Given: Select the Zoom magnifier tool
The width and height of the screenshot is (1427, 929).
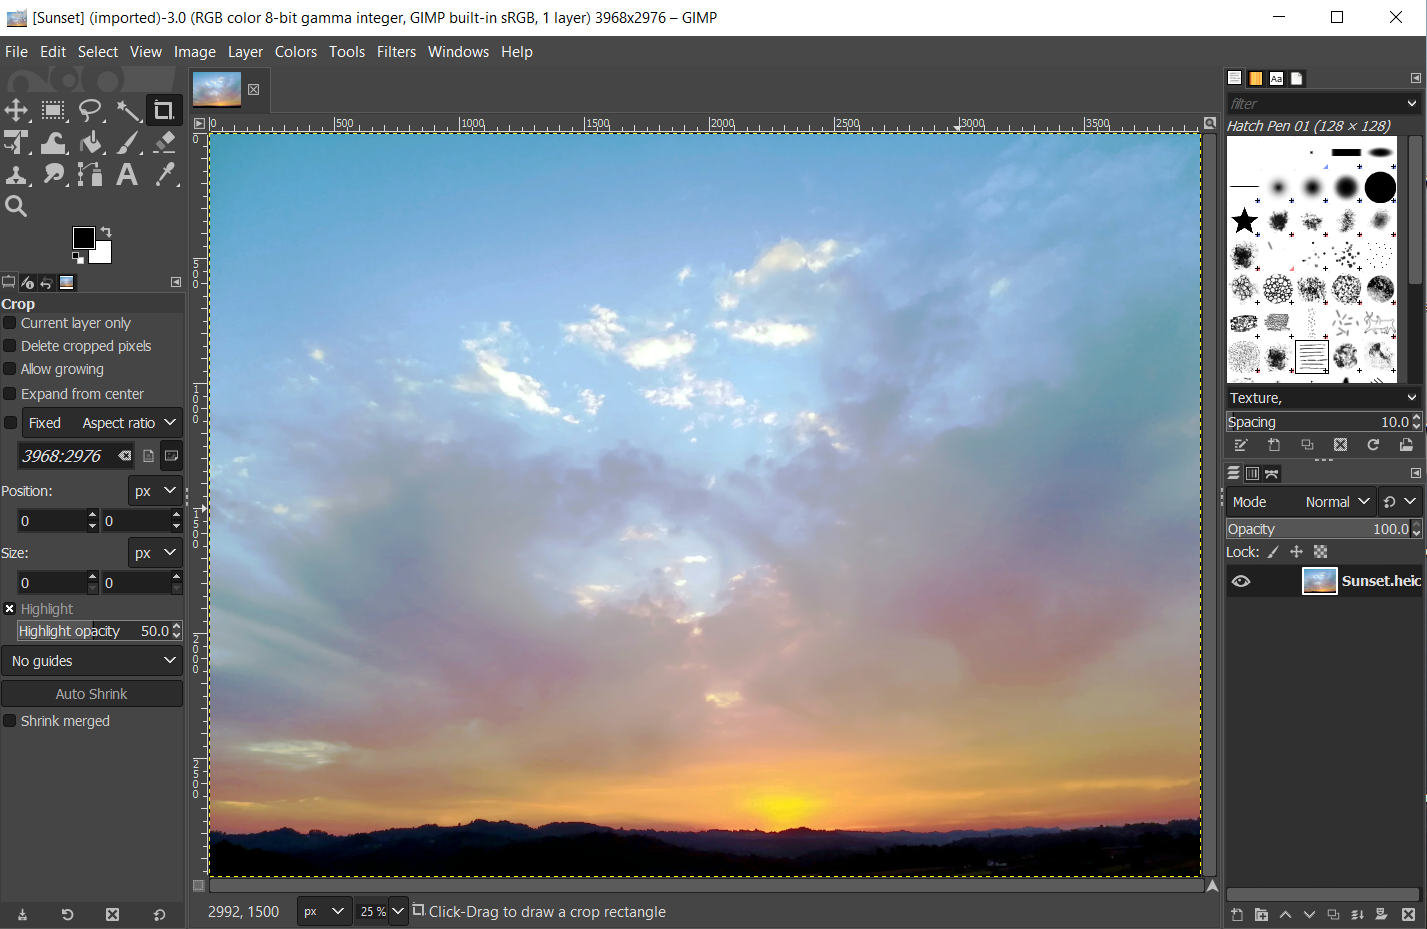Looking at the screenshot, I should 16,206.
